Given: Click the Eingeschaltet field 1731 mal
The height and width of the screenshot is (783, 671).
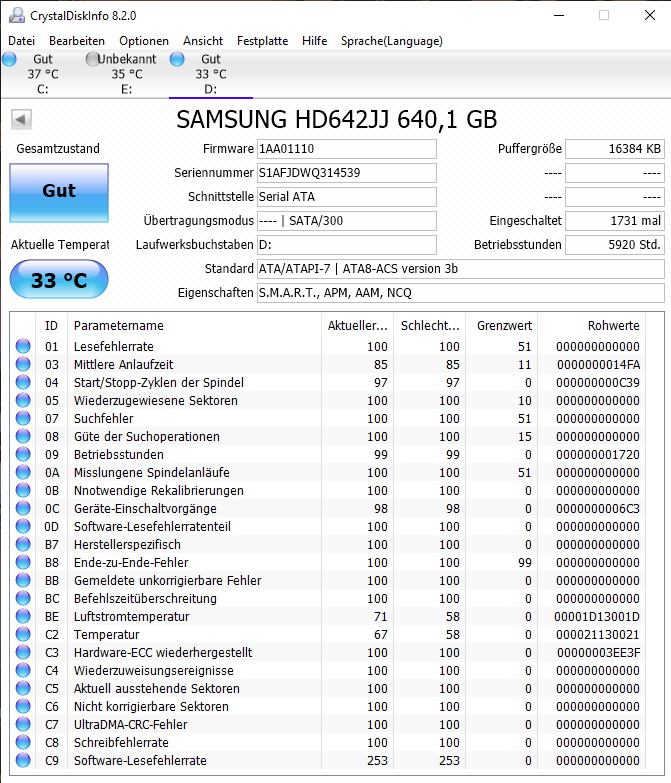Looking at the screenshot, I should 615,221.
